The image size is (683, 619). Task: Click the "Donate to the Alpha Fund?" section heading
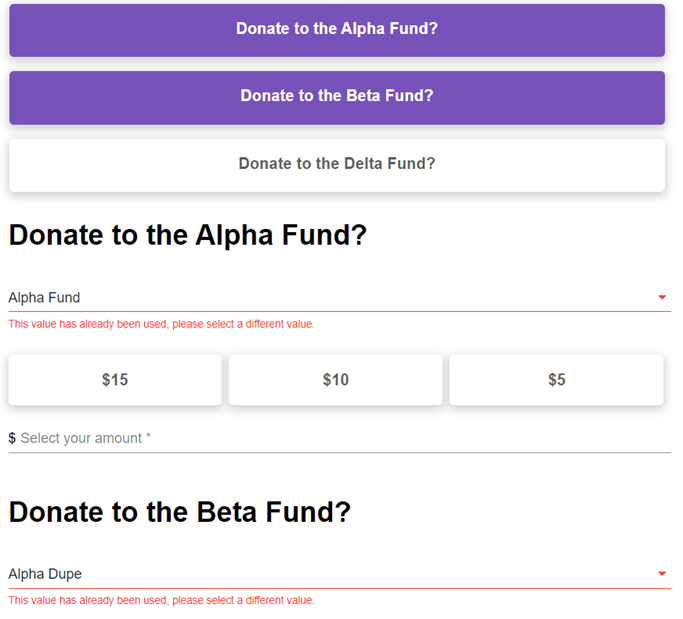(188, 236)
